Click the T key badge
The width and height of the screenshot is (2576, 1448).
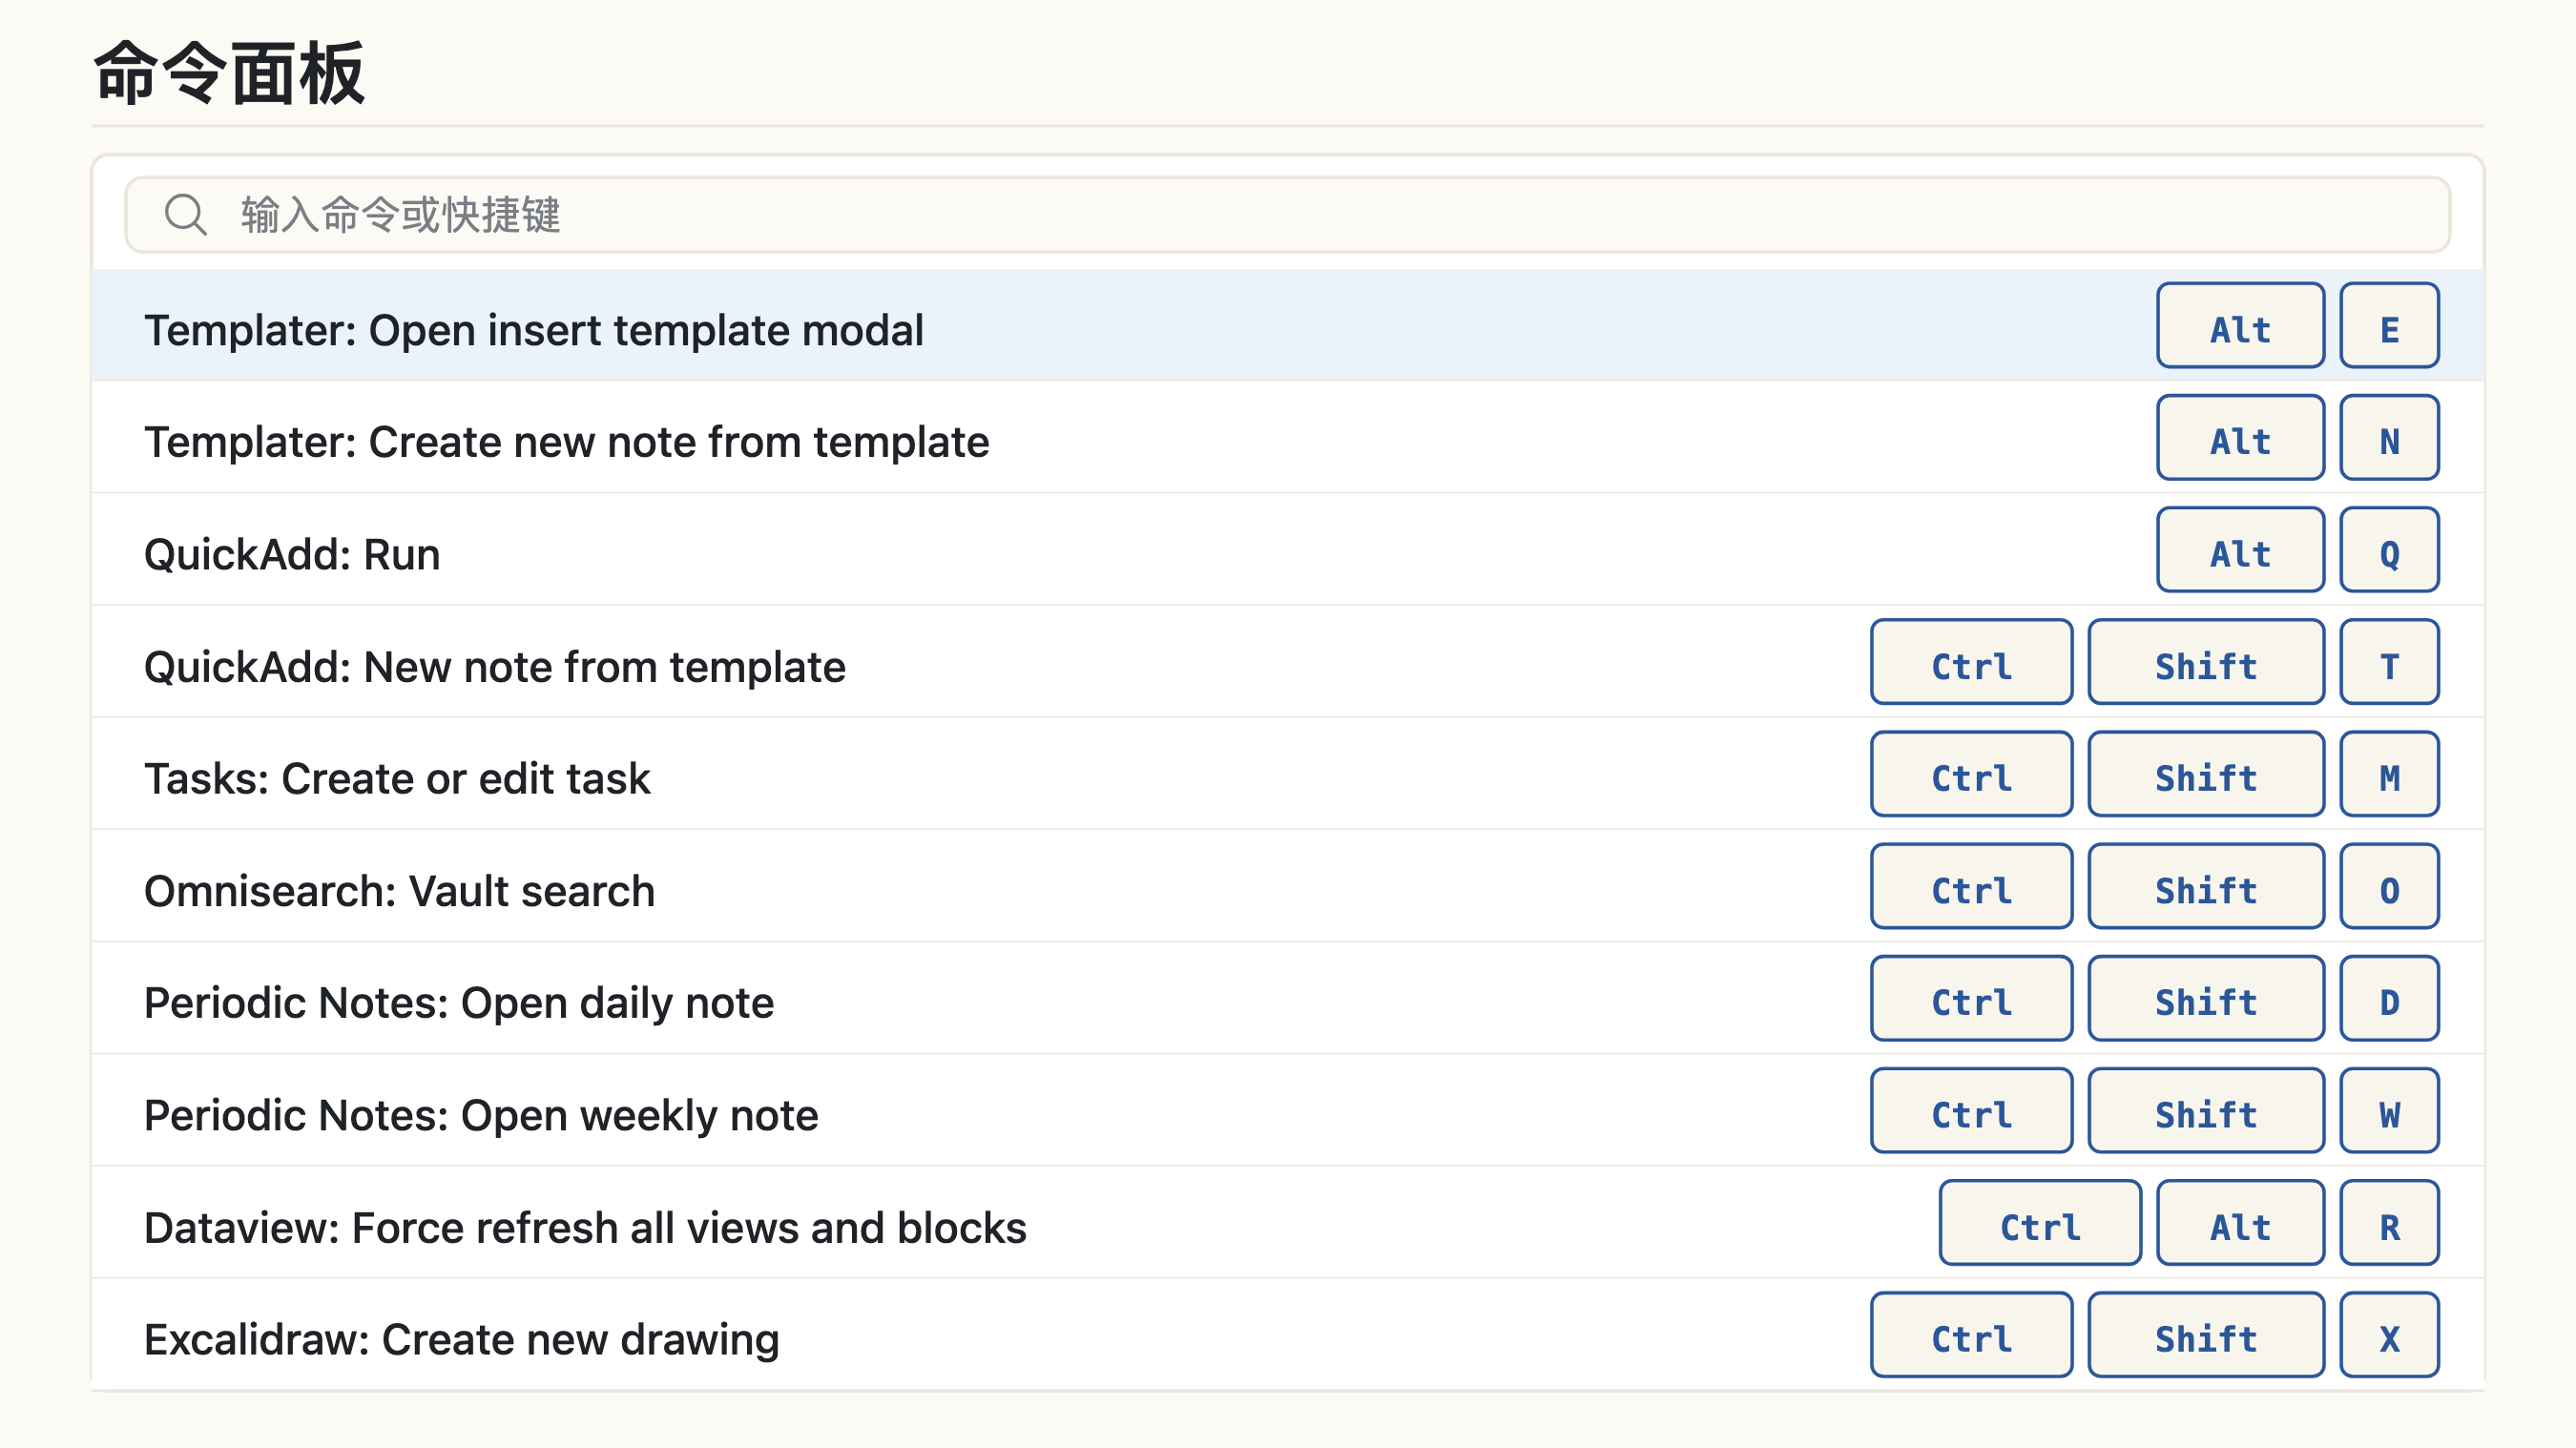click(2389, 661)
